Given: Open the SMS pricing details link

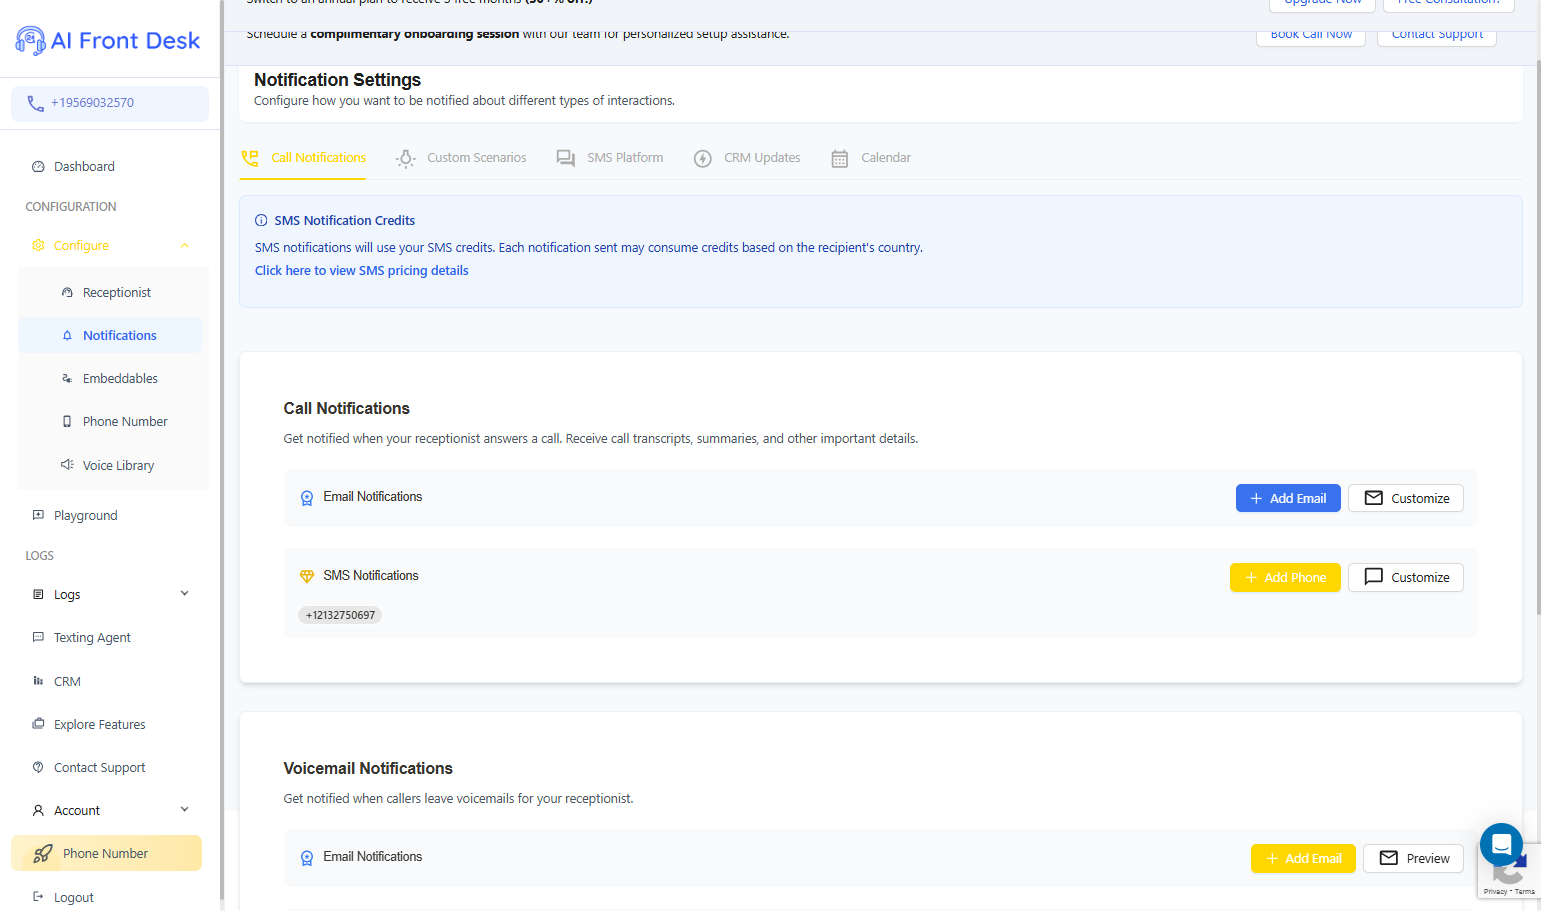Looking at the screenshot, I should tap(361, 271).
